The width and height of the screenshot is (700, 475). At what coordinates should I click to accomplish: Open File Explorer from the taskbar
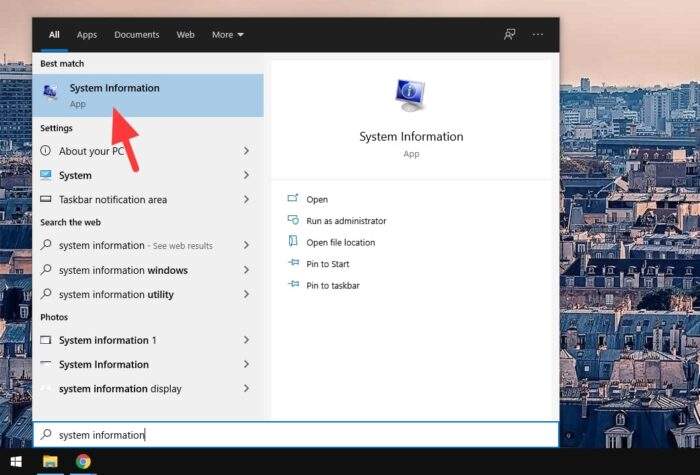point(50,462)
